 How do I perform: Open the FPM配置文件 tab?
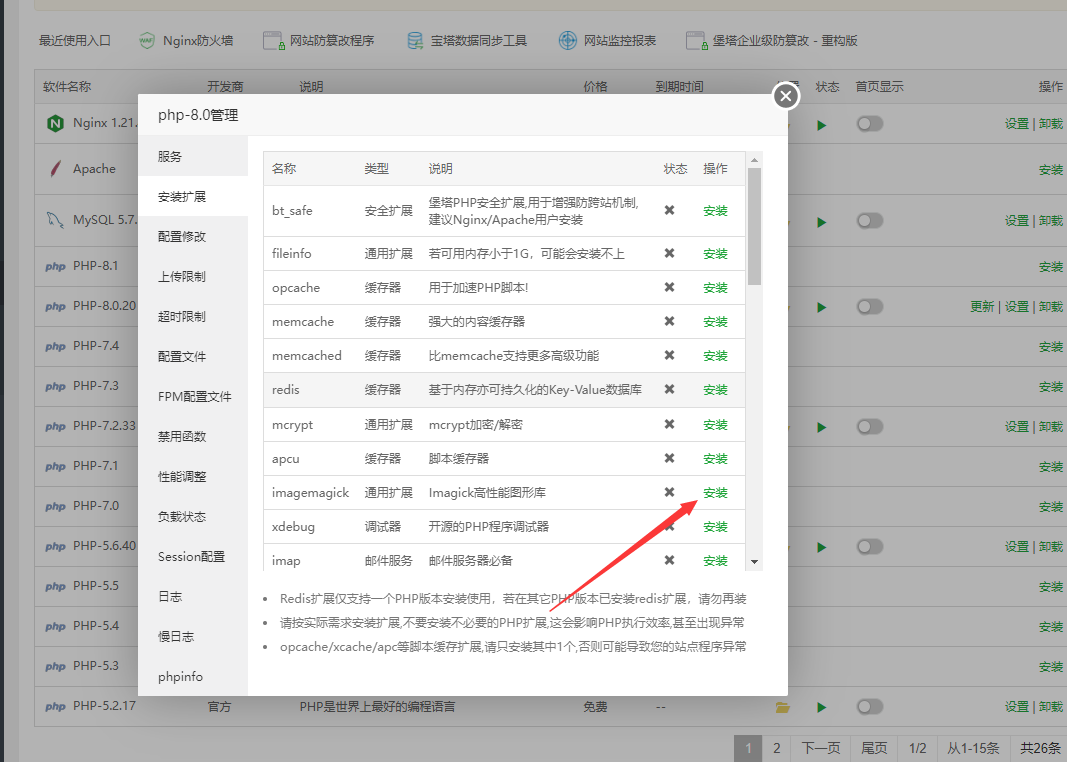point(195,397)
